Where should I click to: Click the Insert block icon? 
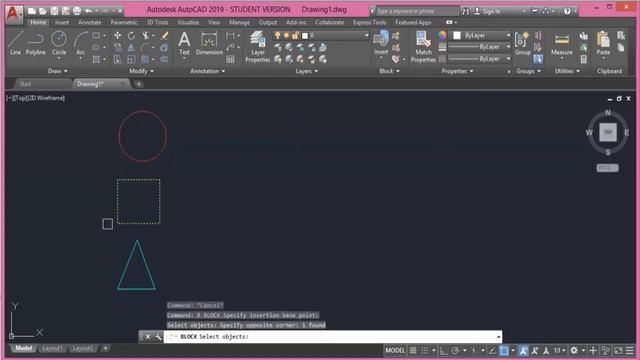click(x=381, y=43)
